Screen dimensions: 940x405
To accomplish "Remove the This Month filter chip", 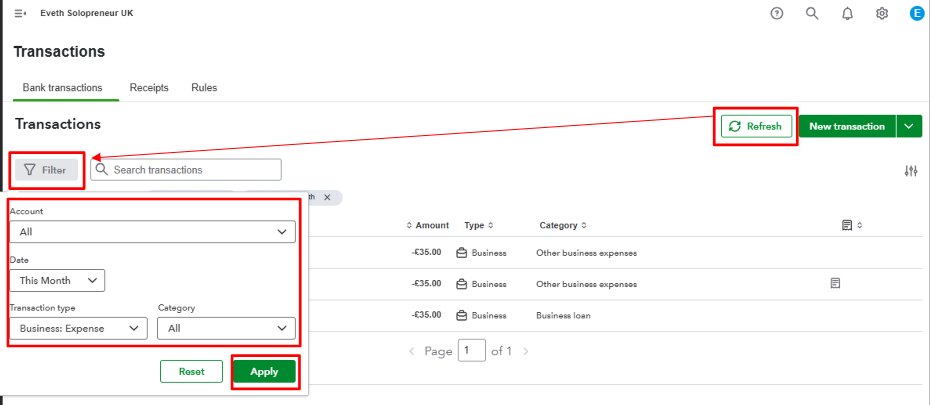I will tap(327, 197).
